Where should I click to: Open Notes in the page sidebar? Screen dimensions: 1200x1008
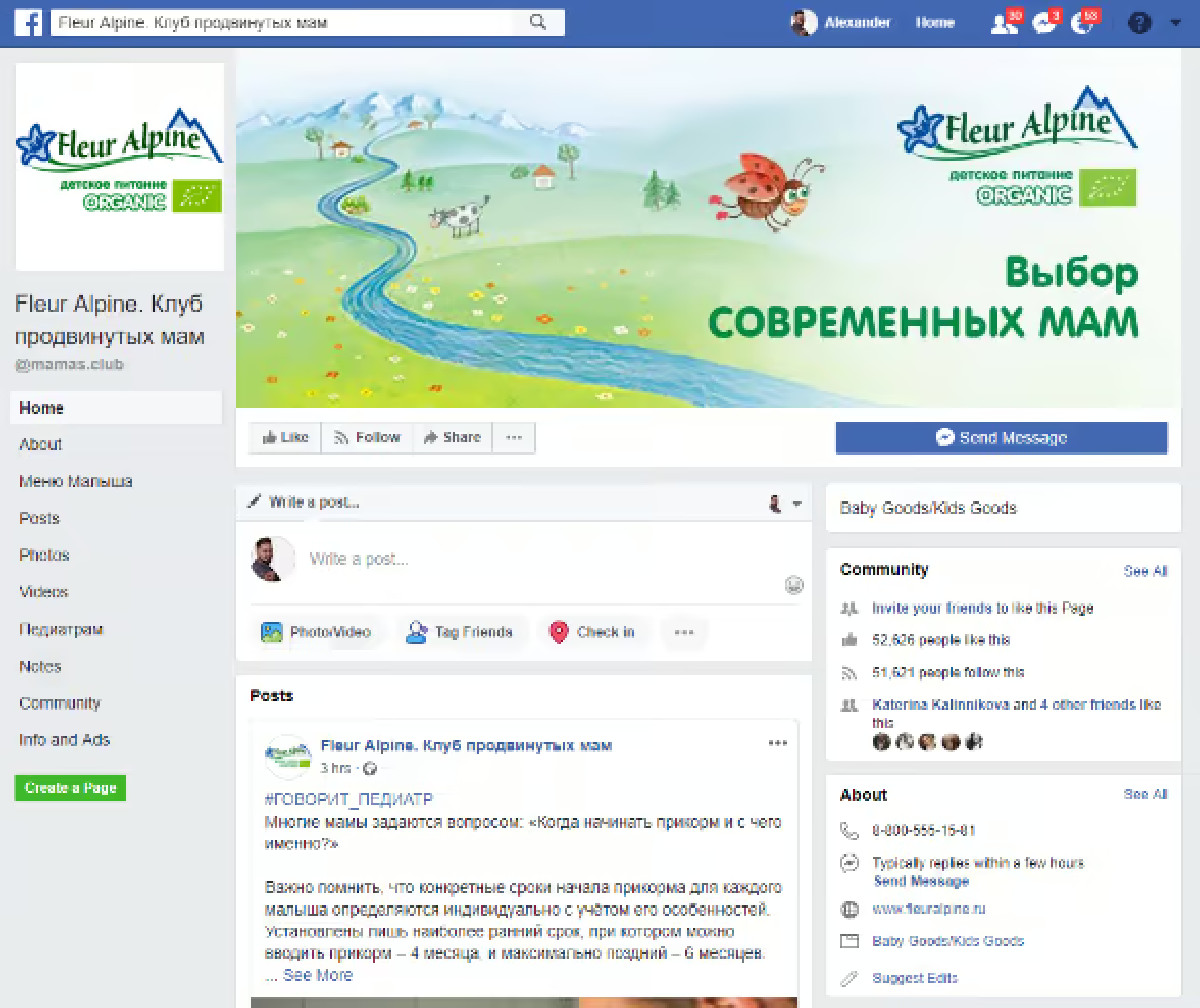[40, 666]
